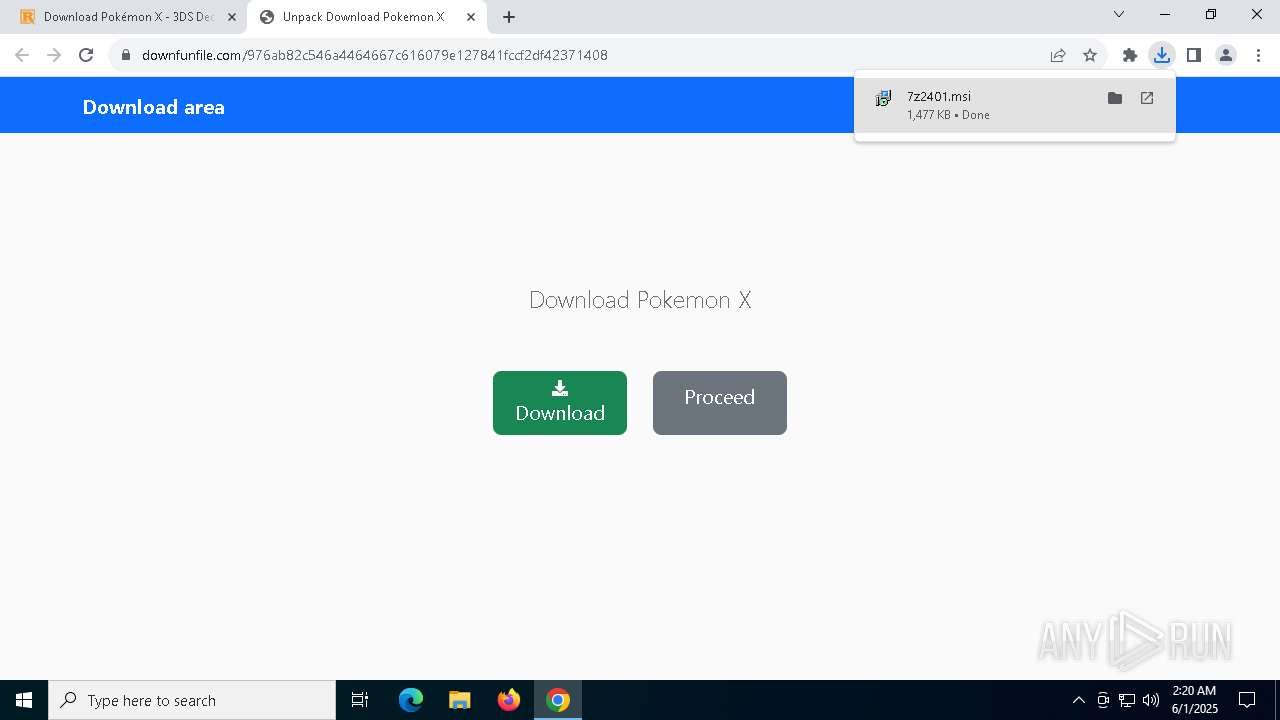Open the Extensions puzzle menu
Image resolution: width=1280 pixels, height=720 pixels.
coord(1130,55)
